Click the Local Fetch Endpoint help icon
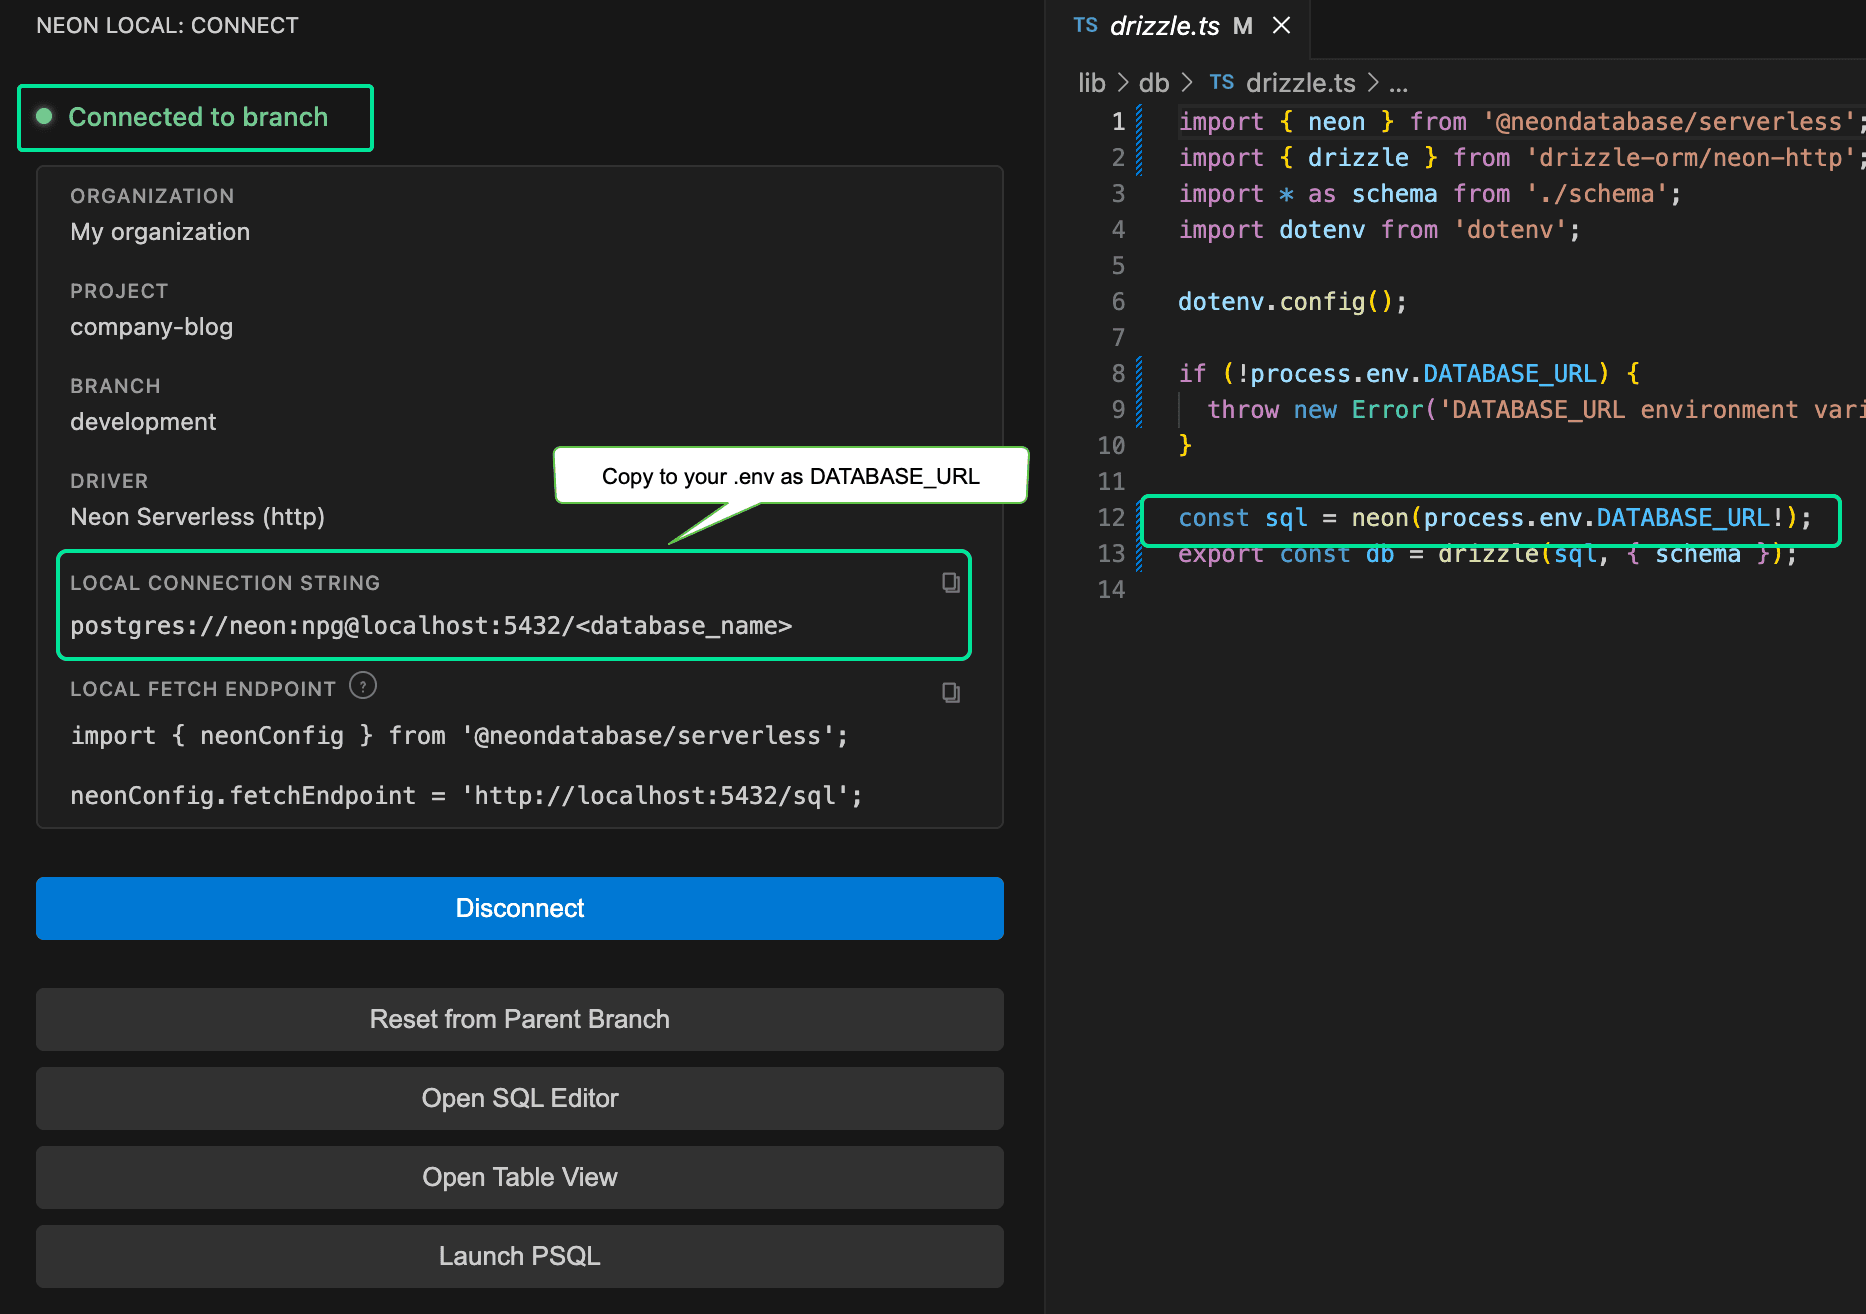1866x1314 pixels. point(362,686)
